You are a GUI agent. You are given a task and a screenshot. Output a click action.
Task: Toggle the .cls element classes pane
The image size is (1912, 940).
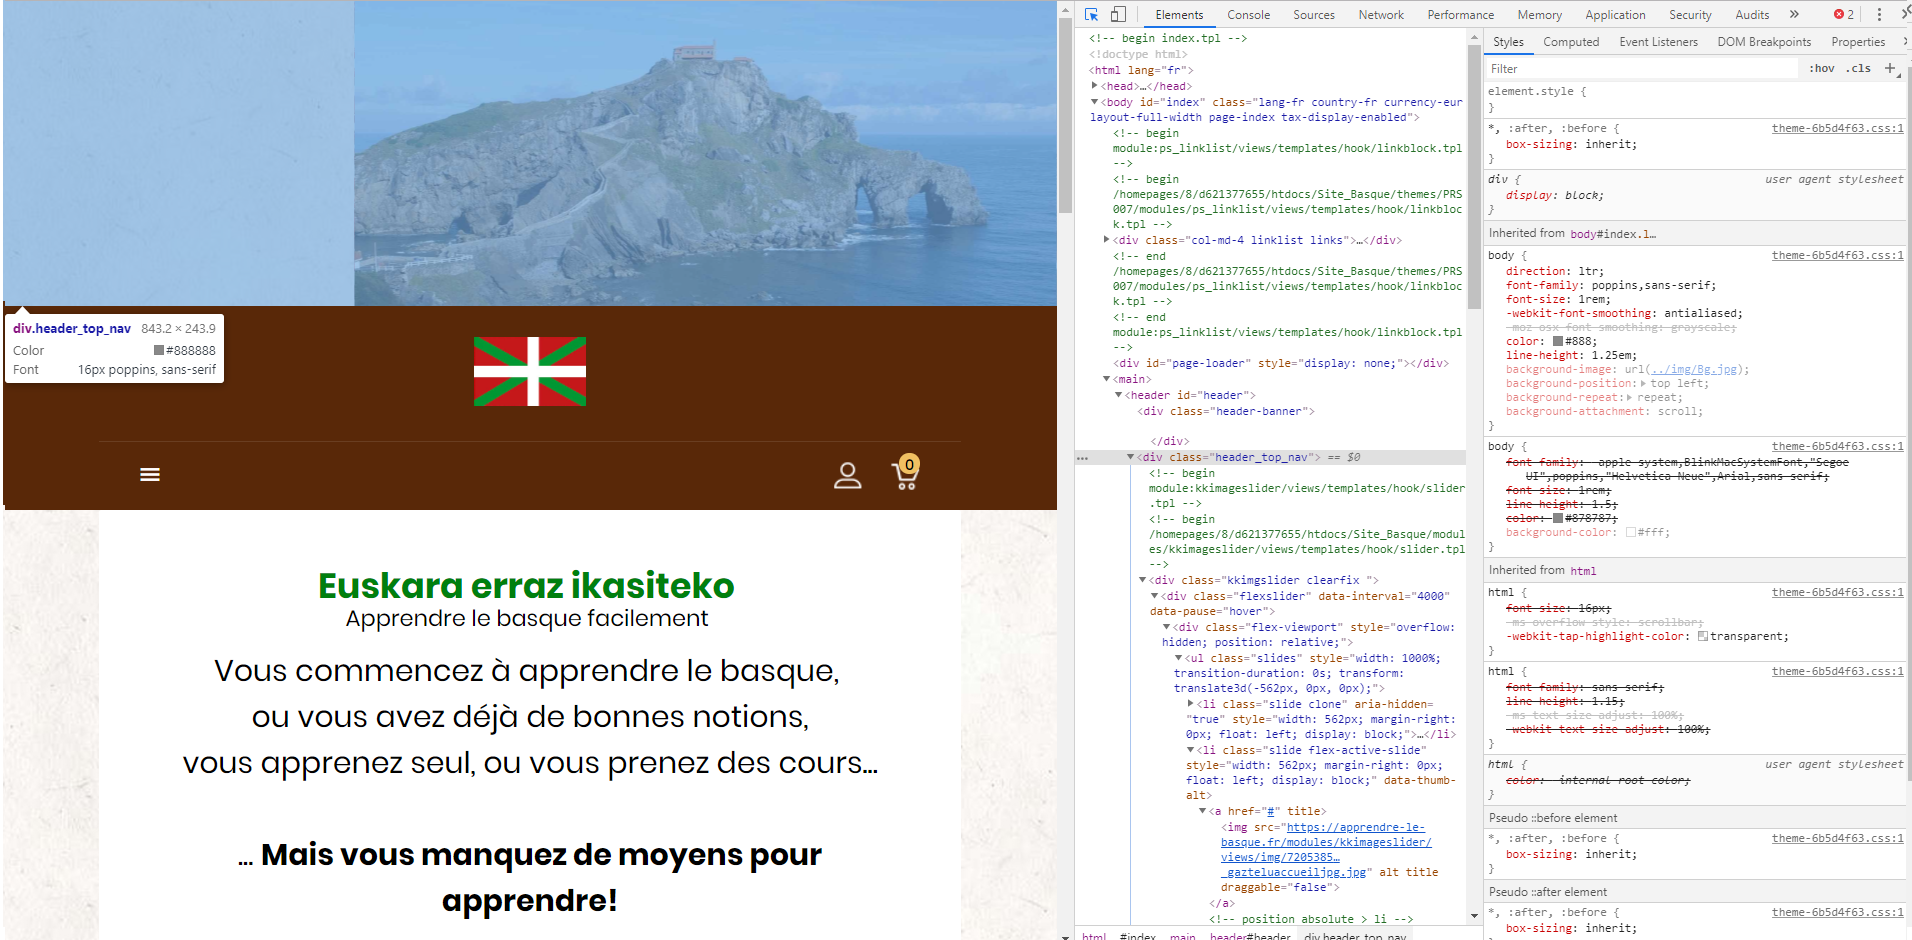1859,68
